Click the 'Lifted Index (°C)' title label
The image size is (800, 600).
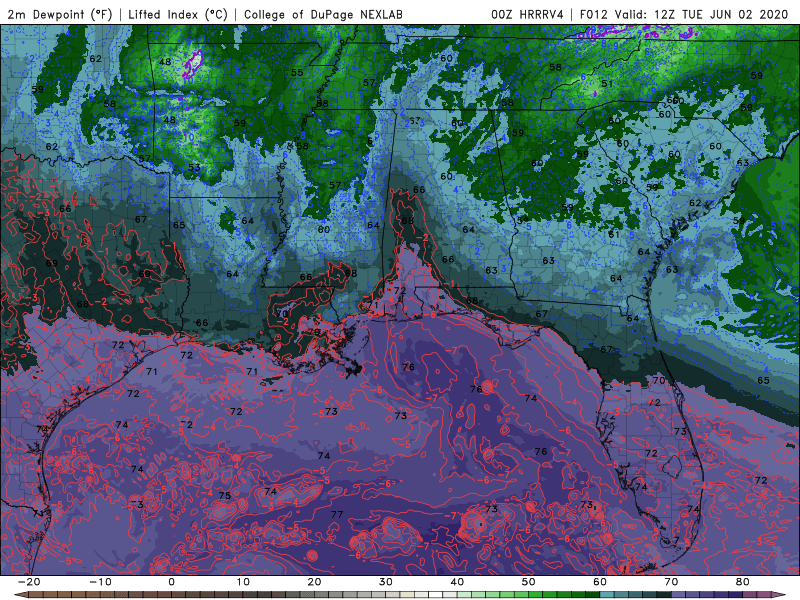click(x=178, y=14)
